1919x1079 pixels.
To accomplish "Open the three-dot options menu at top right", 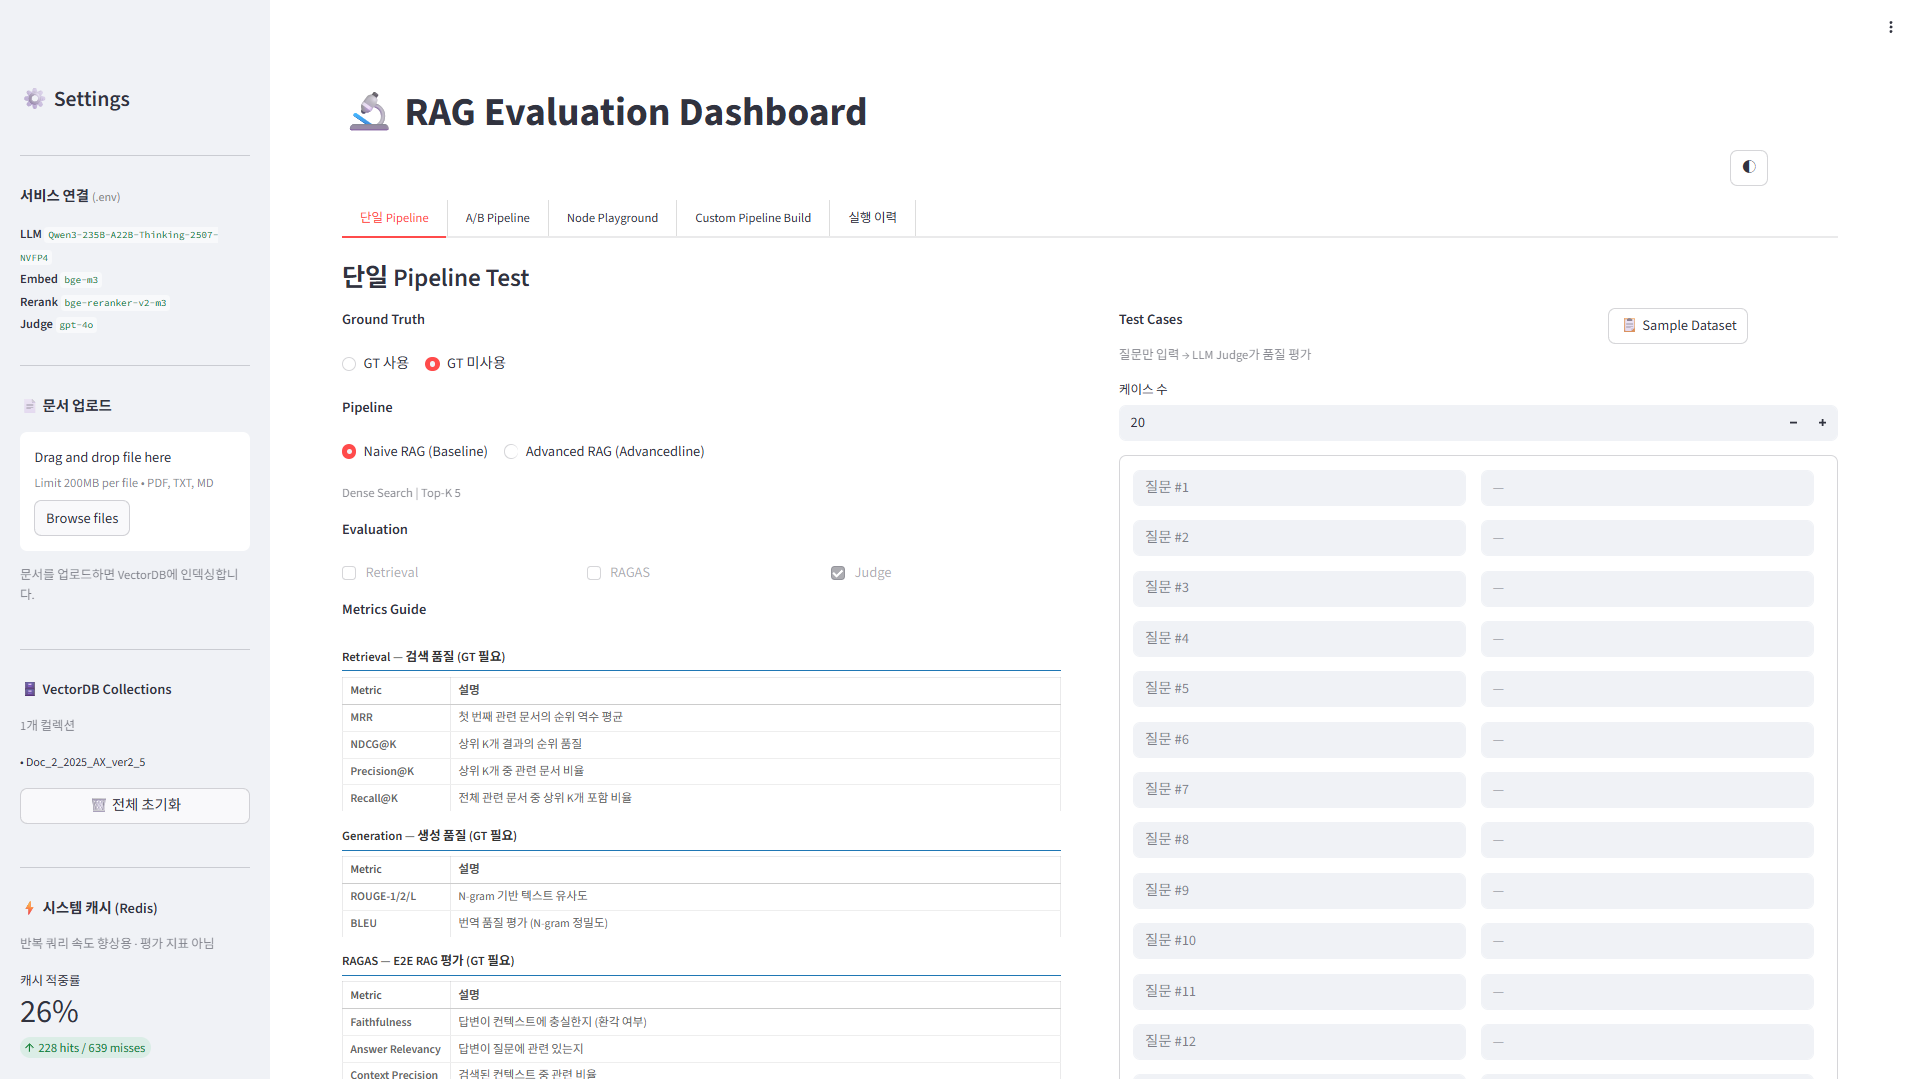I will (x=1891, y=26).
